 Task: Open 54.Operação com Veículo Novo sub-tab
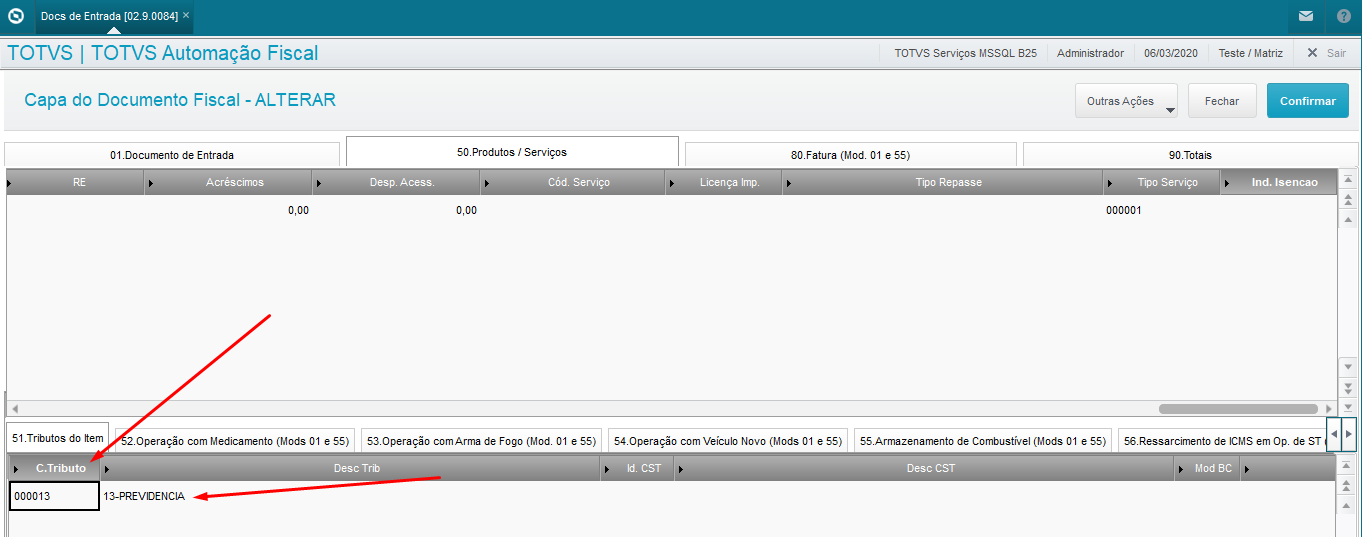click(728, 440)
